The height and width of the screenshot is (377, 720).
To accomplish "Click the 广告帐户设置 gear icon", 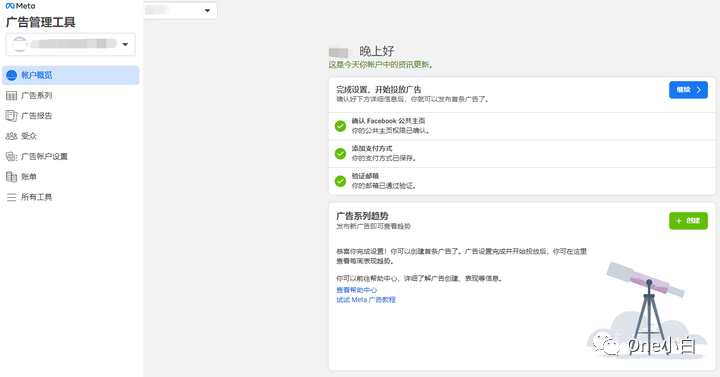I will [11, 157].
